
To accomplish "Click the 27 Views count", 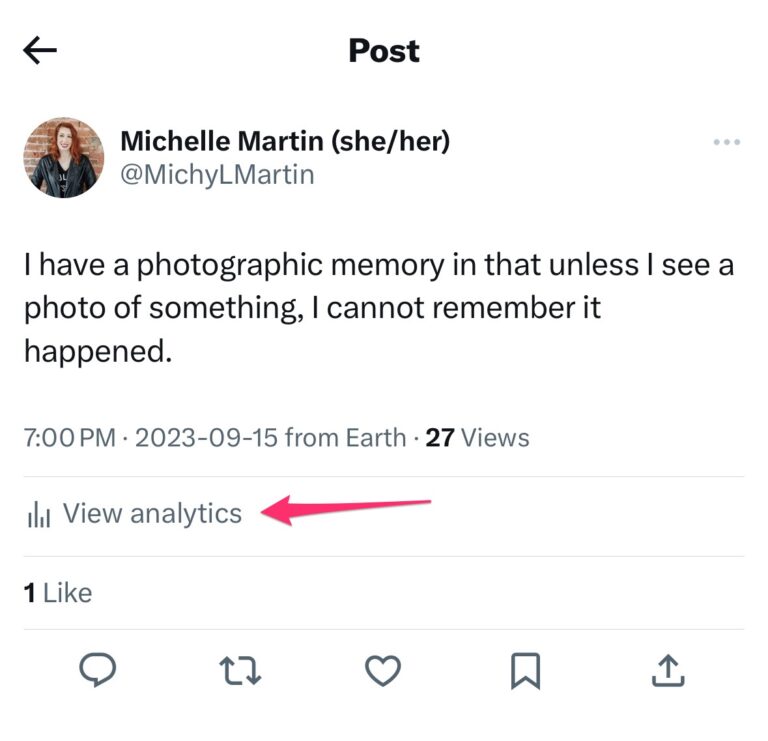I will 477,438.
